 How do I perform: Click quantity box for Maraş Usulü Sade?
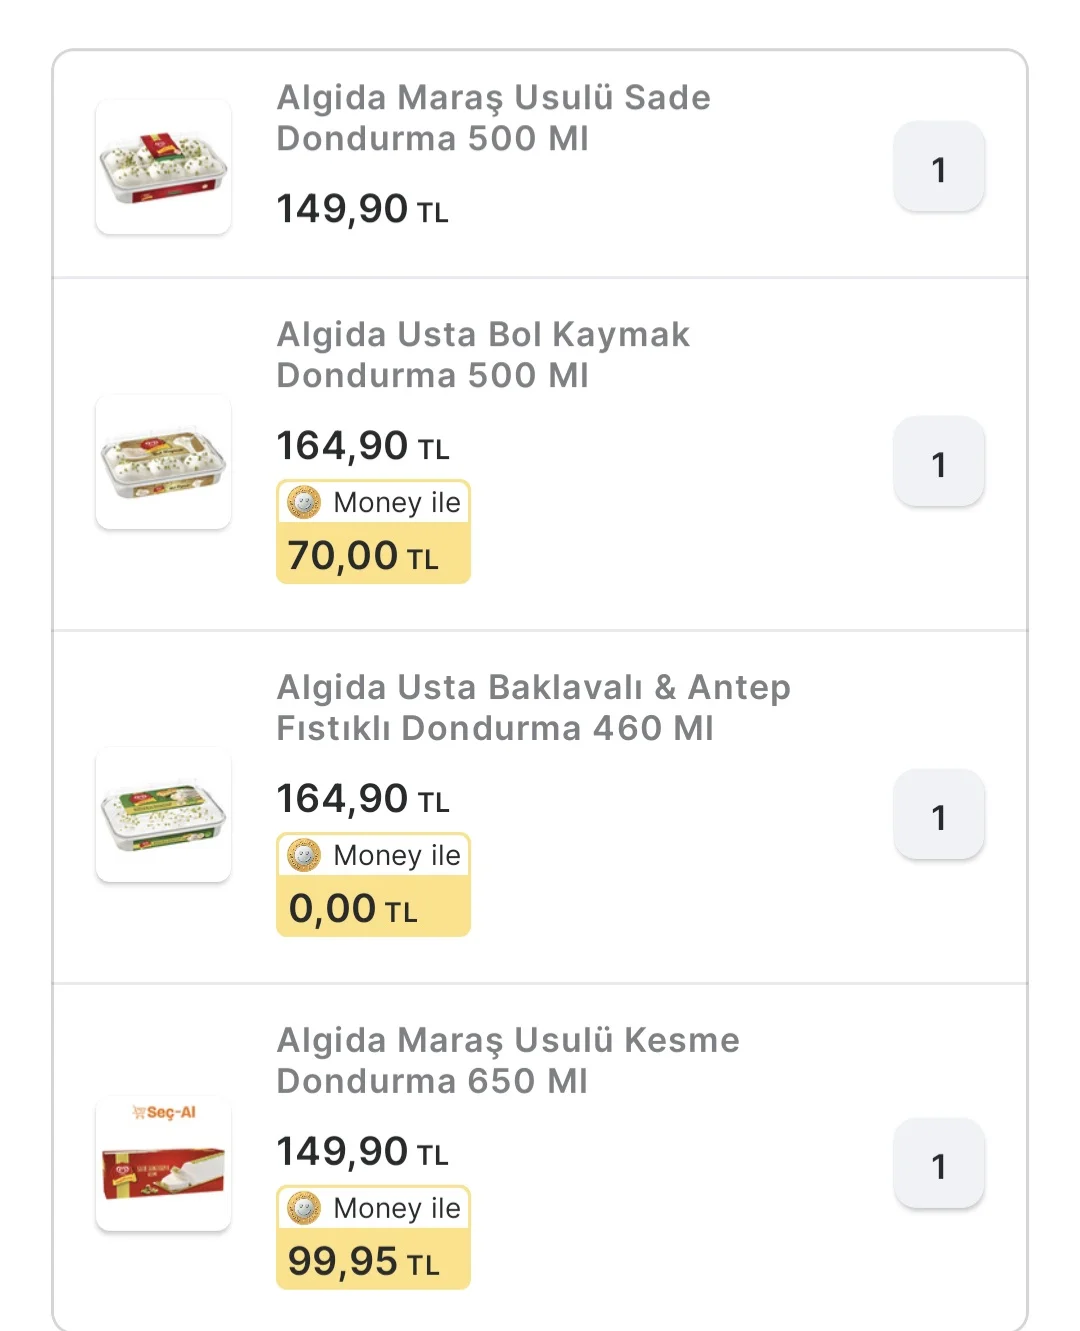(938, 167)
